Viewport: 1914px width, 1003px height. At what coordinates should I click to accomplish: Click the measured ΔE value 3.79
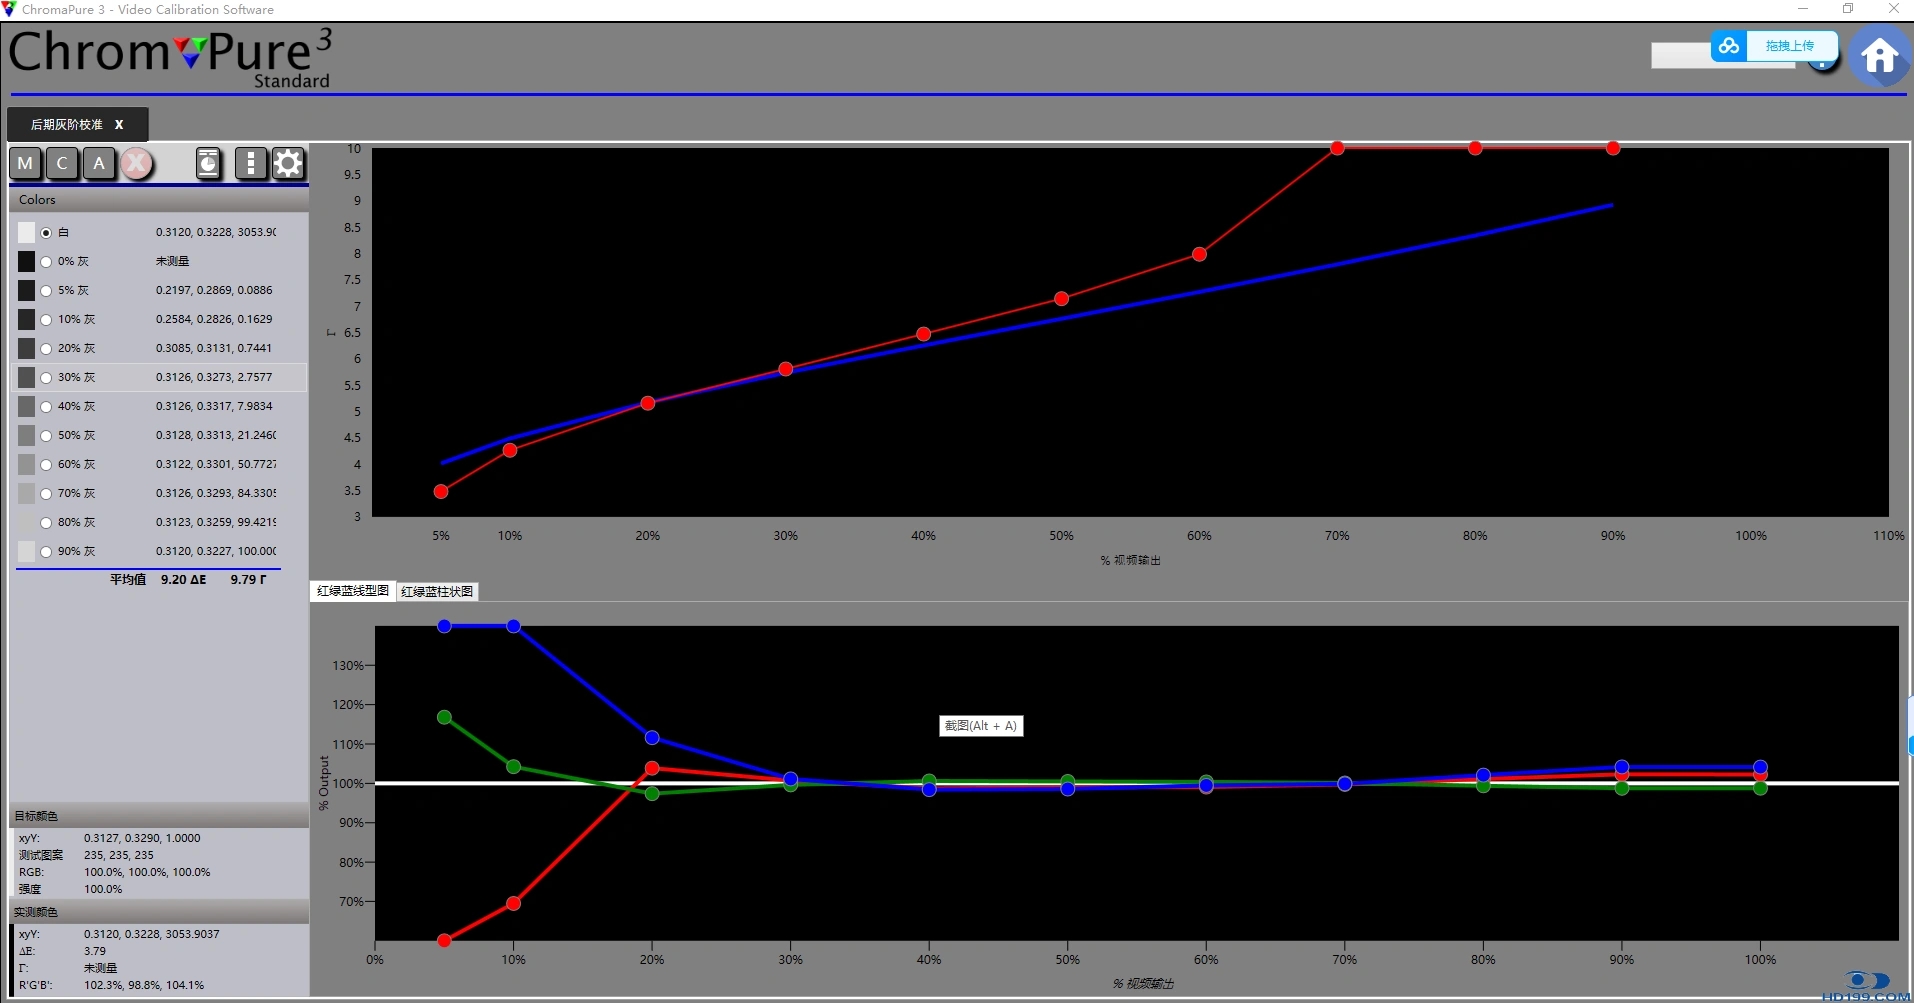[x=95, y=951]
